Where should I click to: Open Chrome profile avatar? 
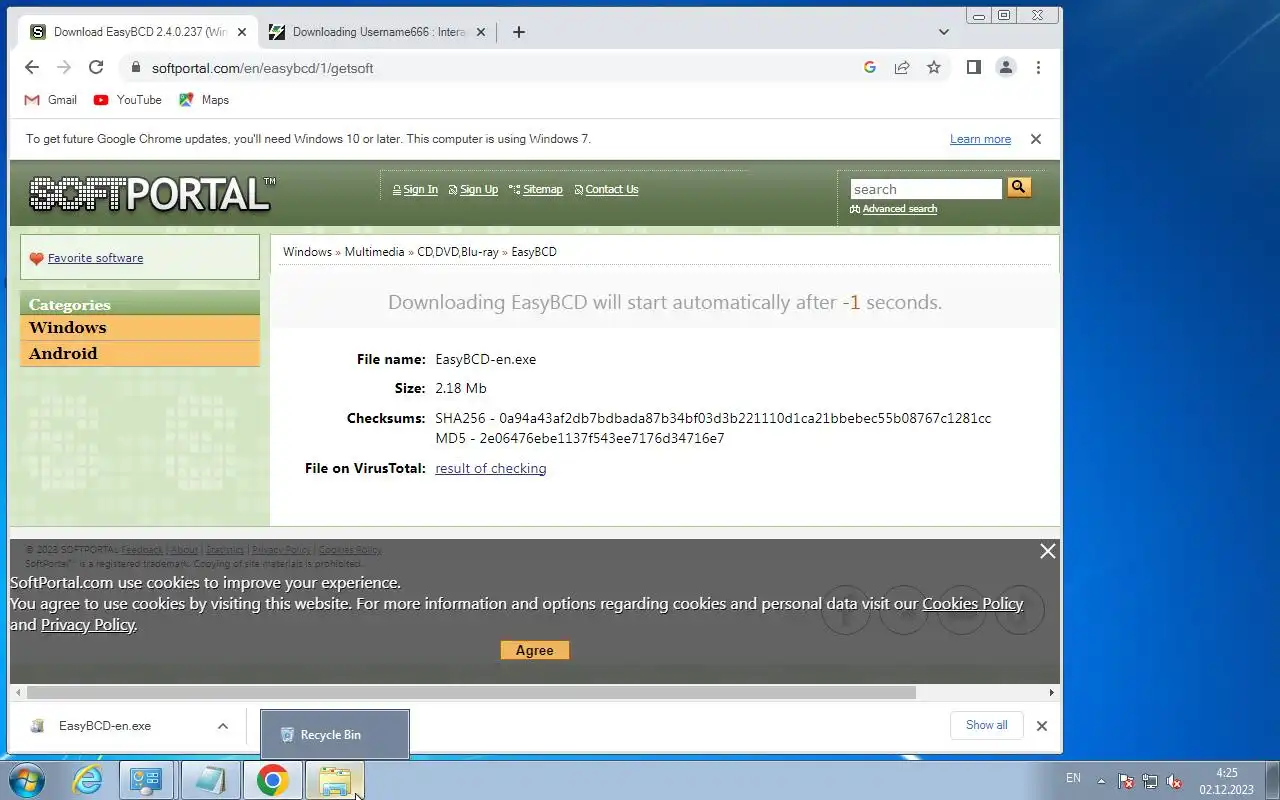(x=1006, y=67)
